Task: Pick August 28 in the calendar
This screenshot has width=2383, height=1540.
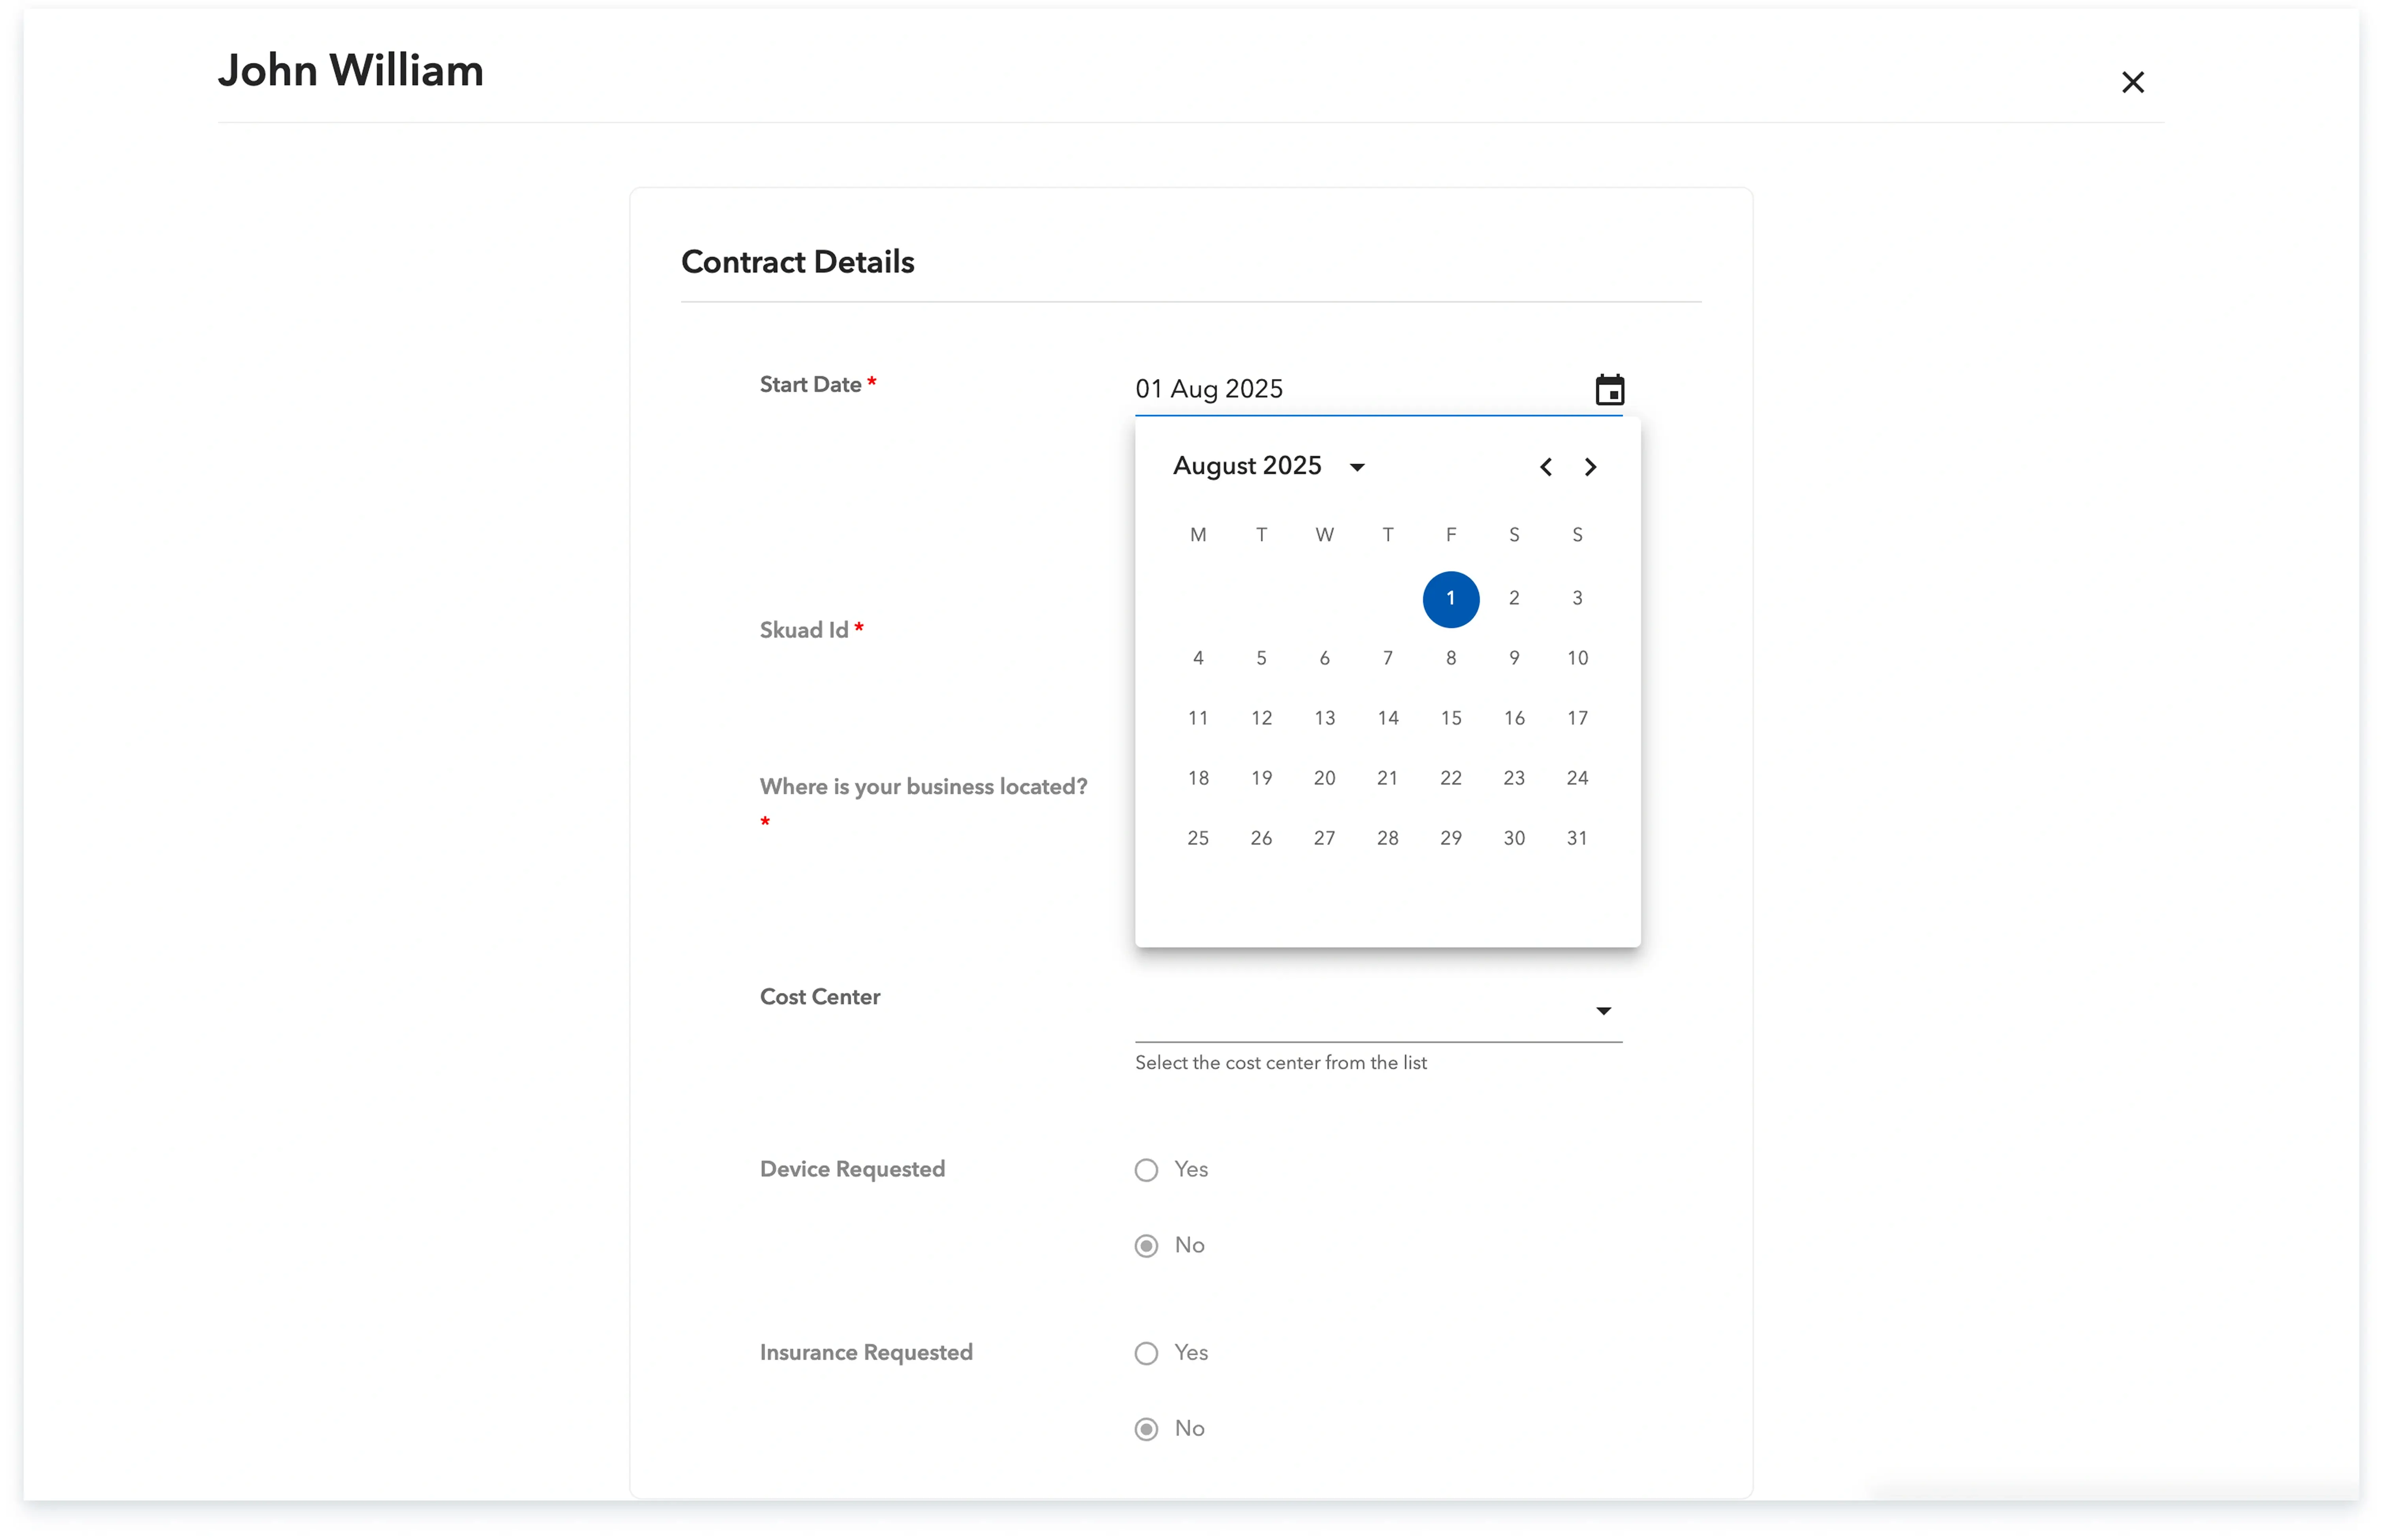Action: 1387,838
